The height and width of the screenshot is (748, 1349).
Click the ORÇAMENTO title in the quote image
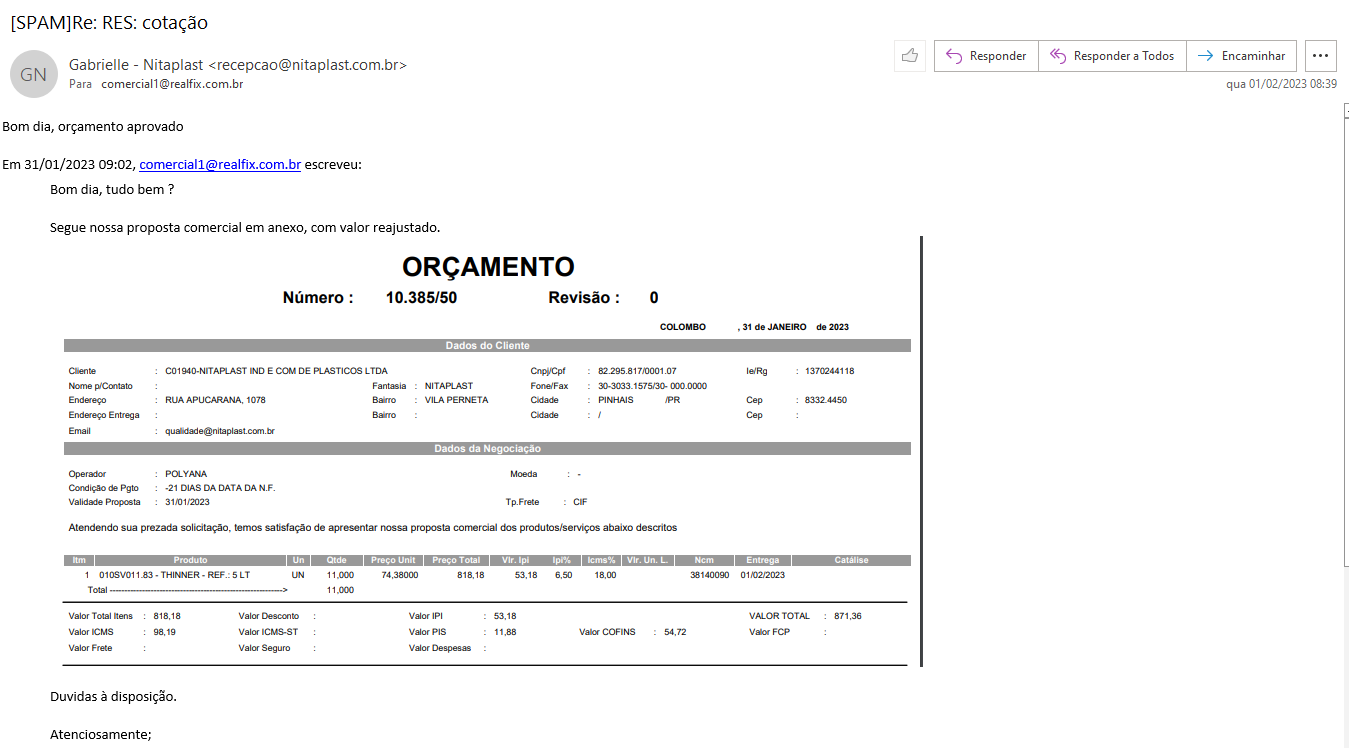tap(488, 267)
